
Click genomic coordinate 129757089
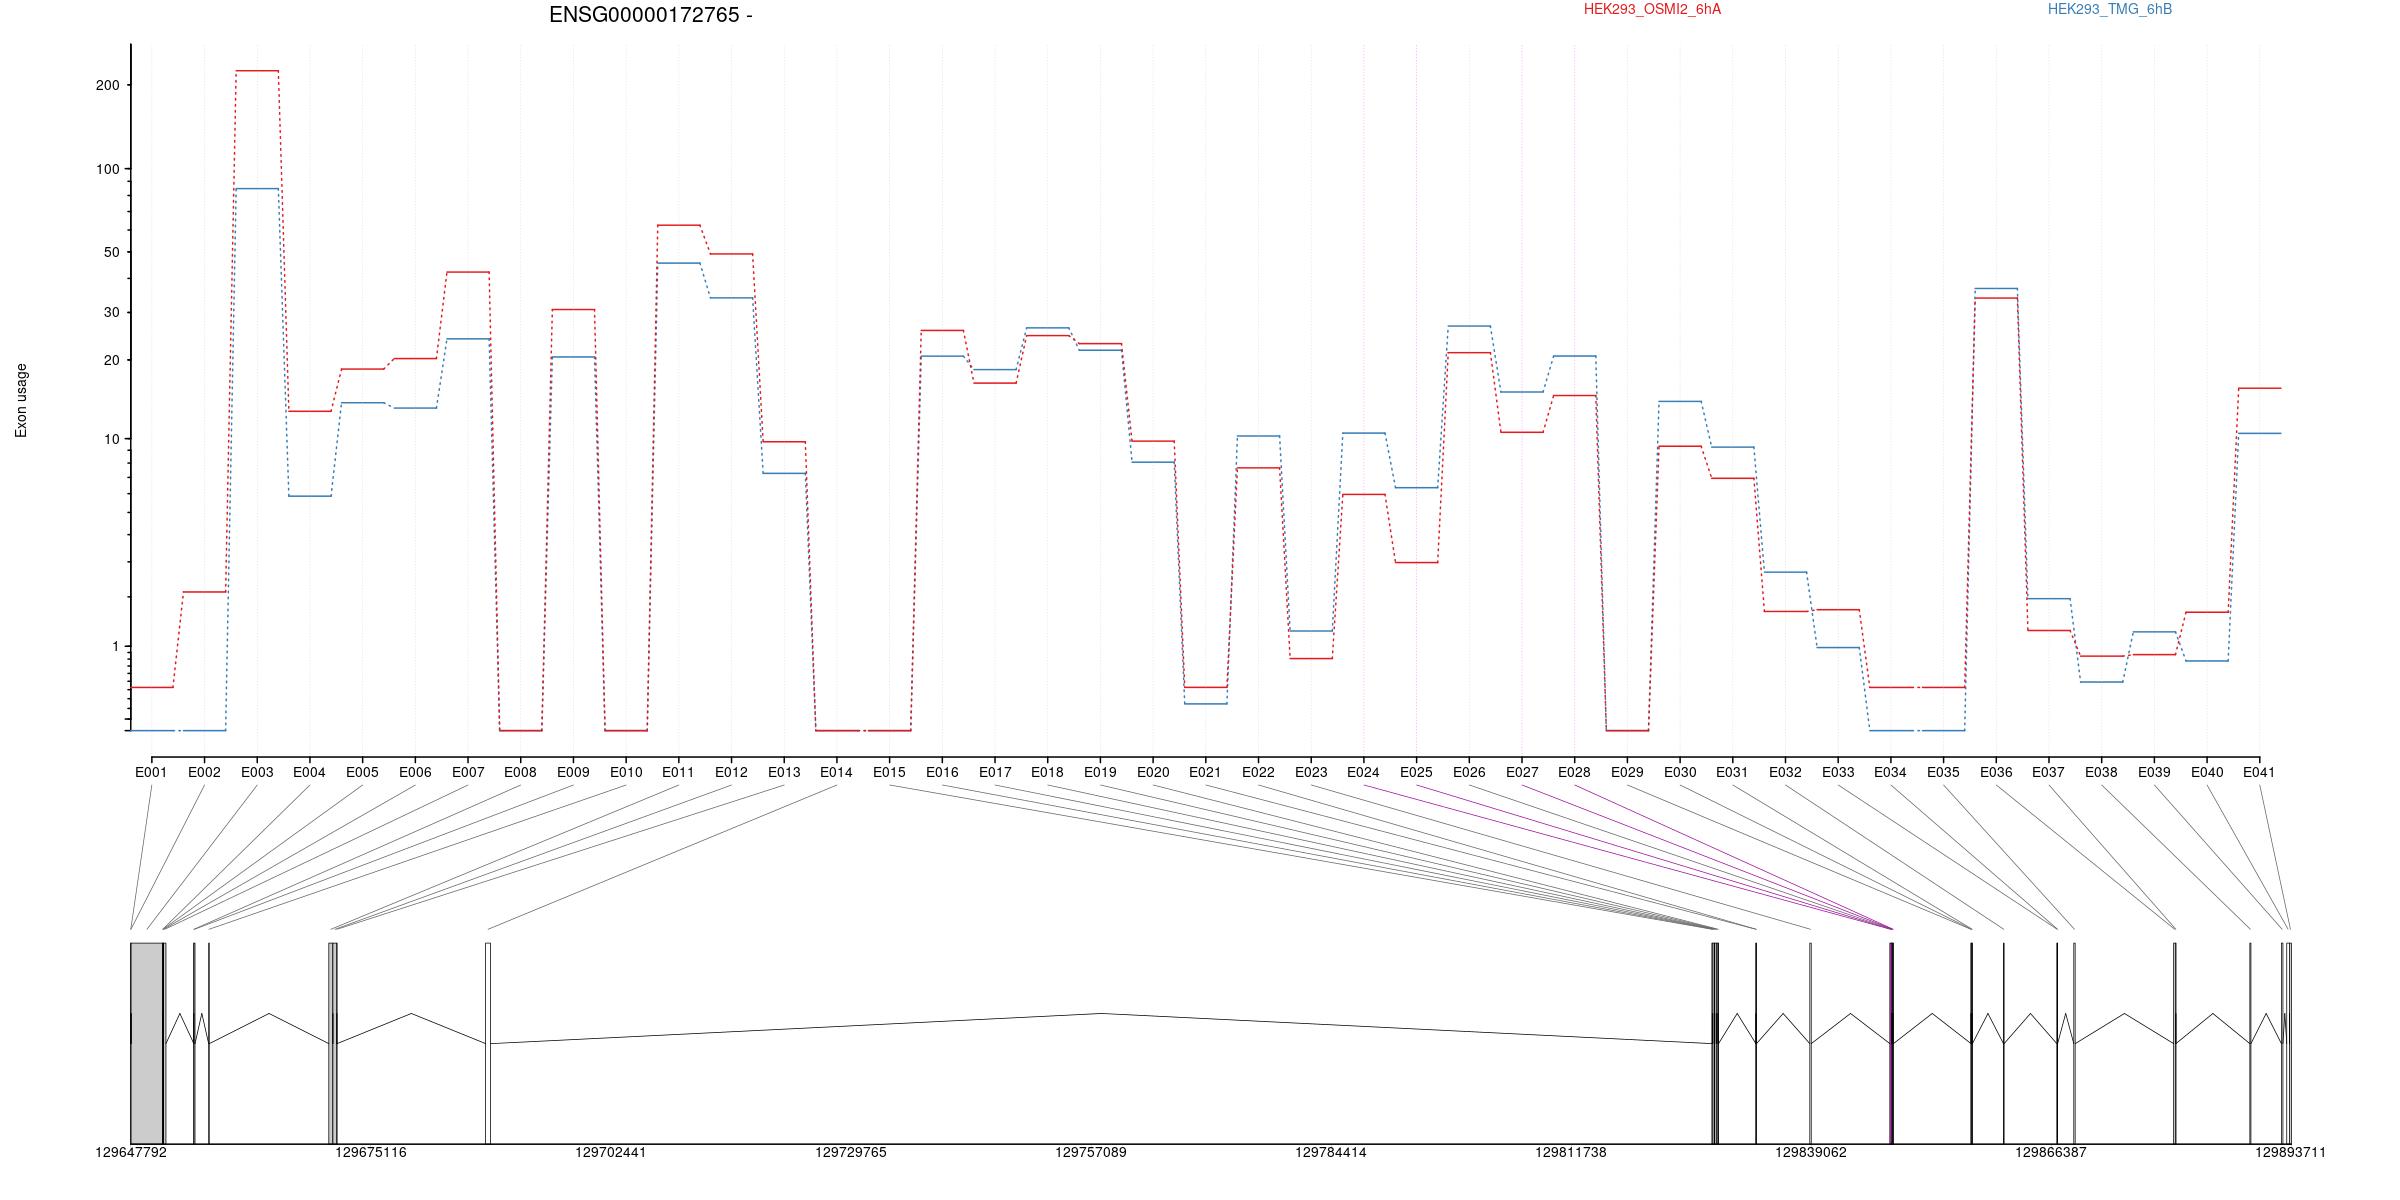point(1091,1153)
